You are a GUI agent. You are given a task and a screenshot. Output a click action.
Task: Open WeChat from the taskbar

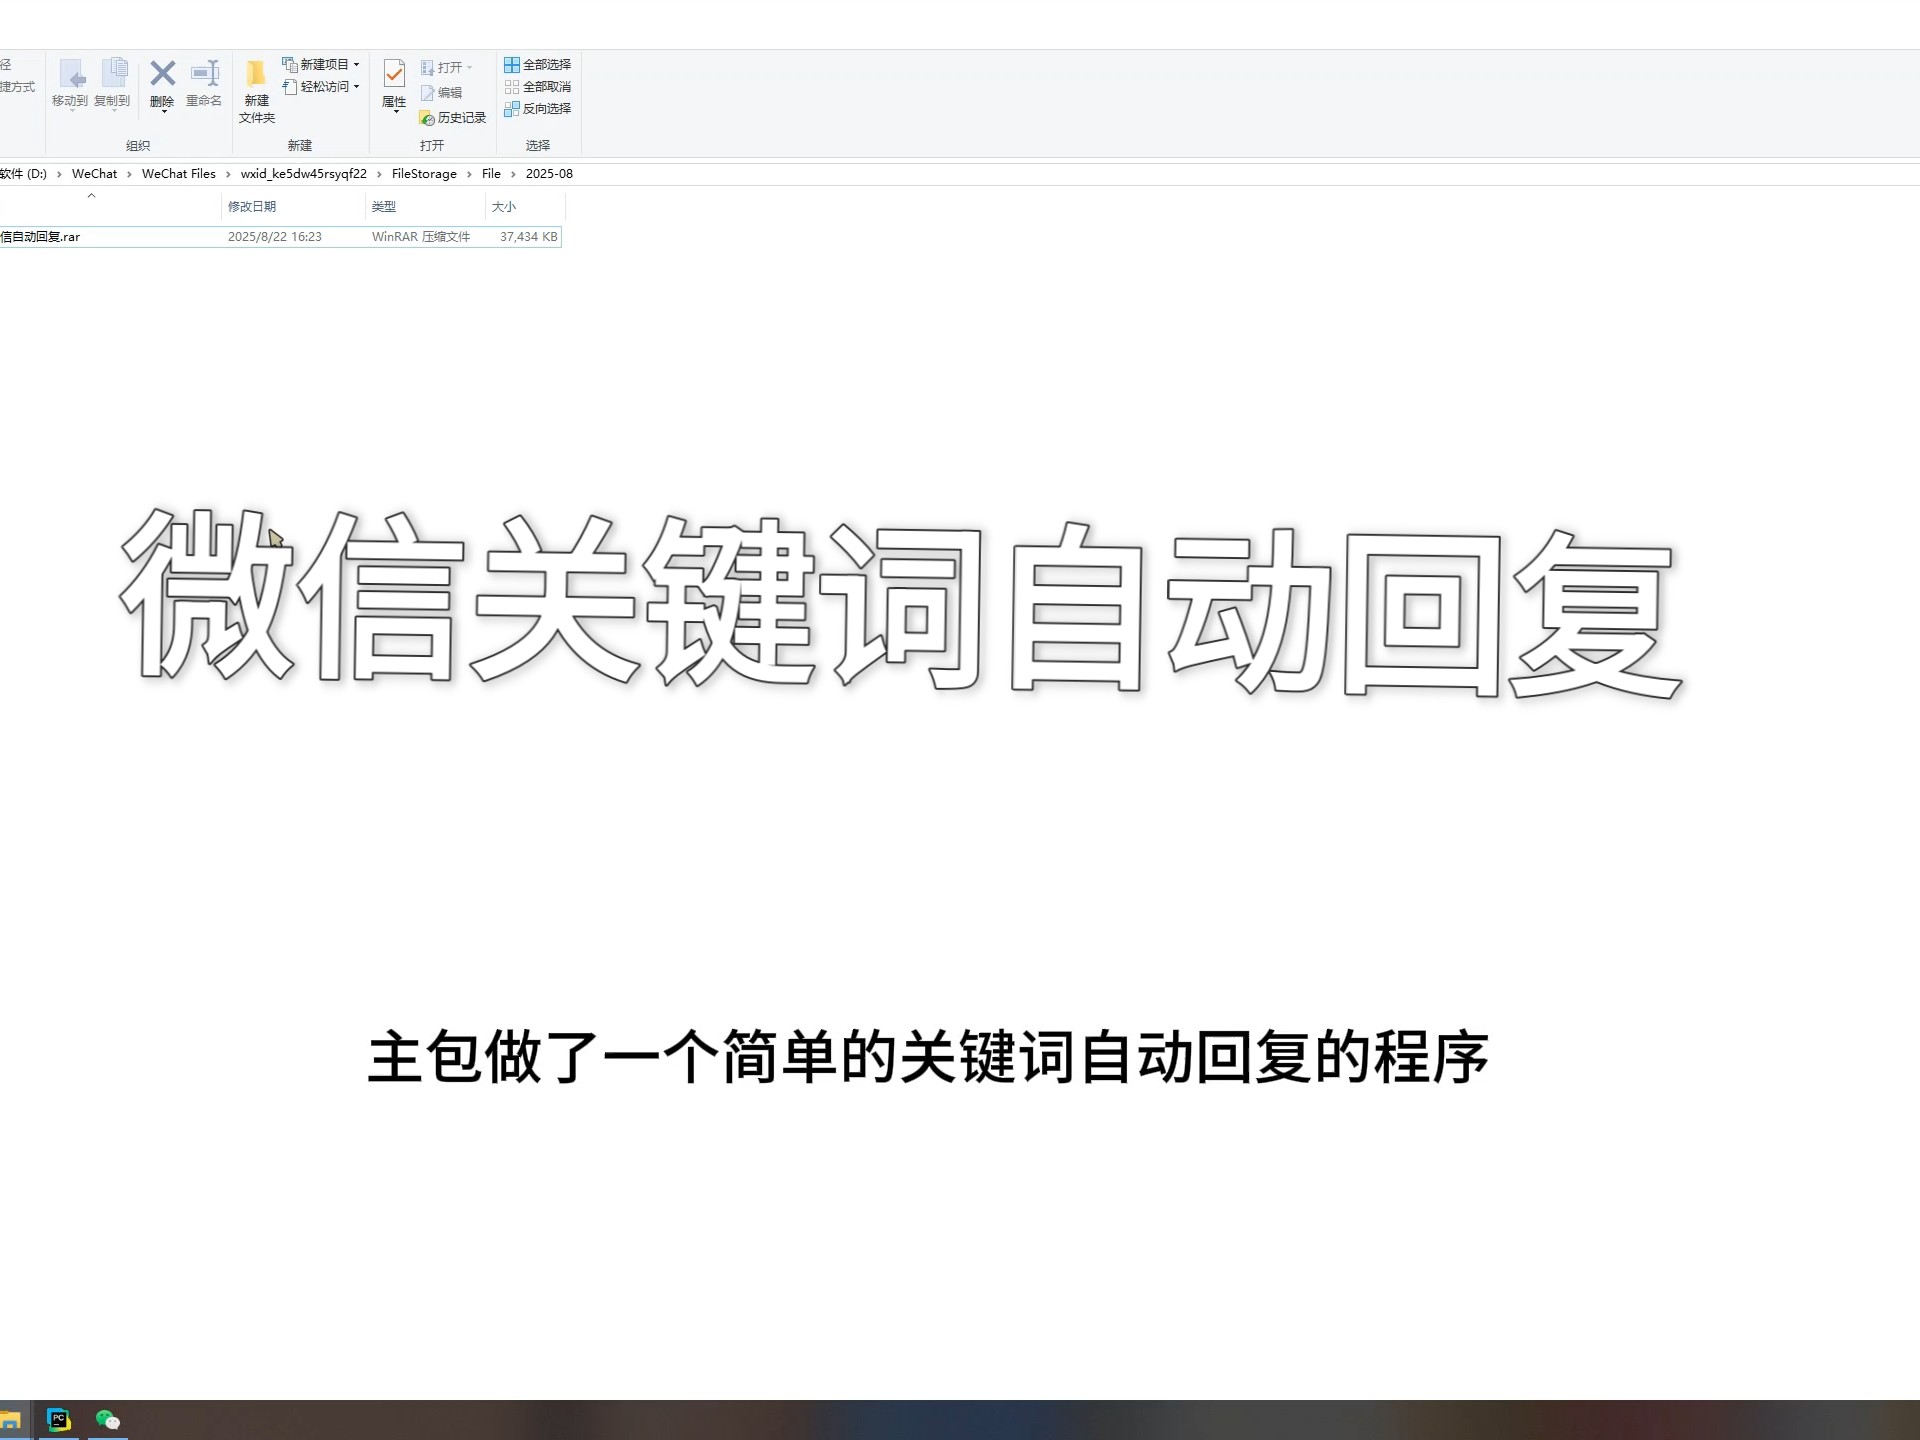point(108,1420)
